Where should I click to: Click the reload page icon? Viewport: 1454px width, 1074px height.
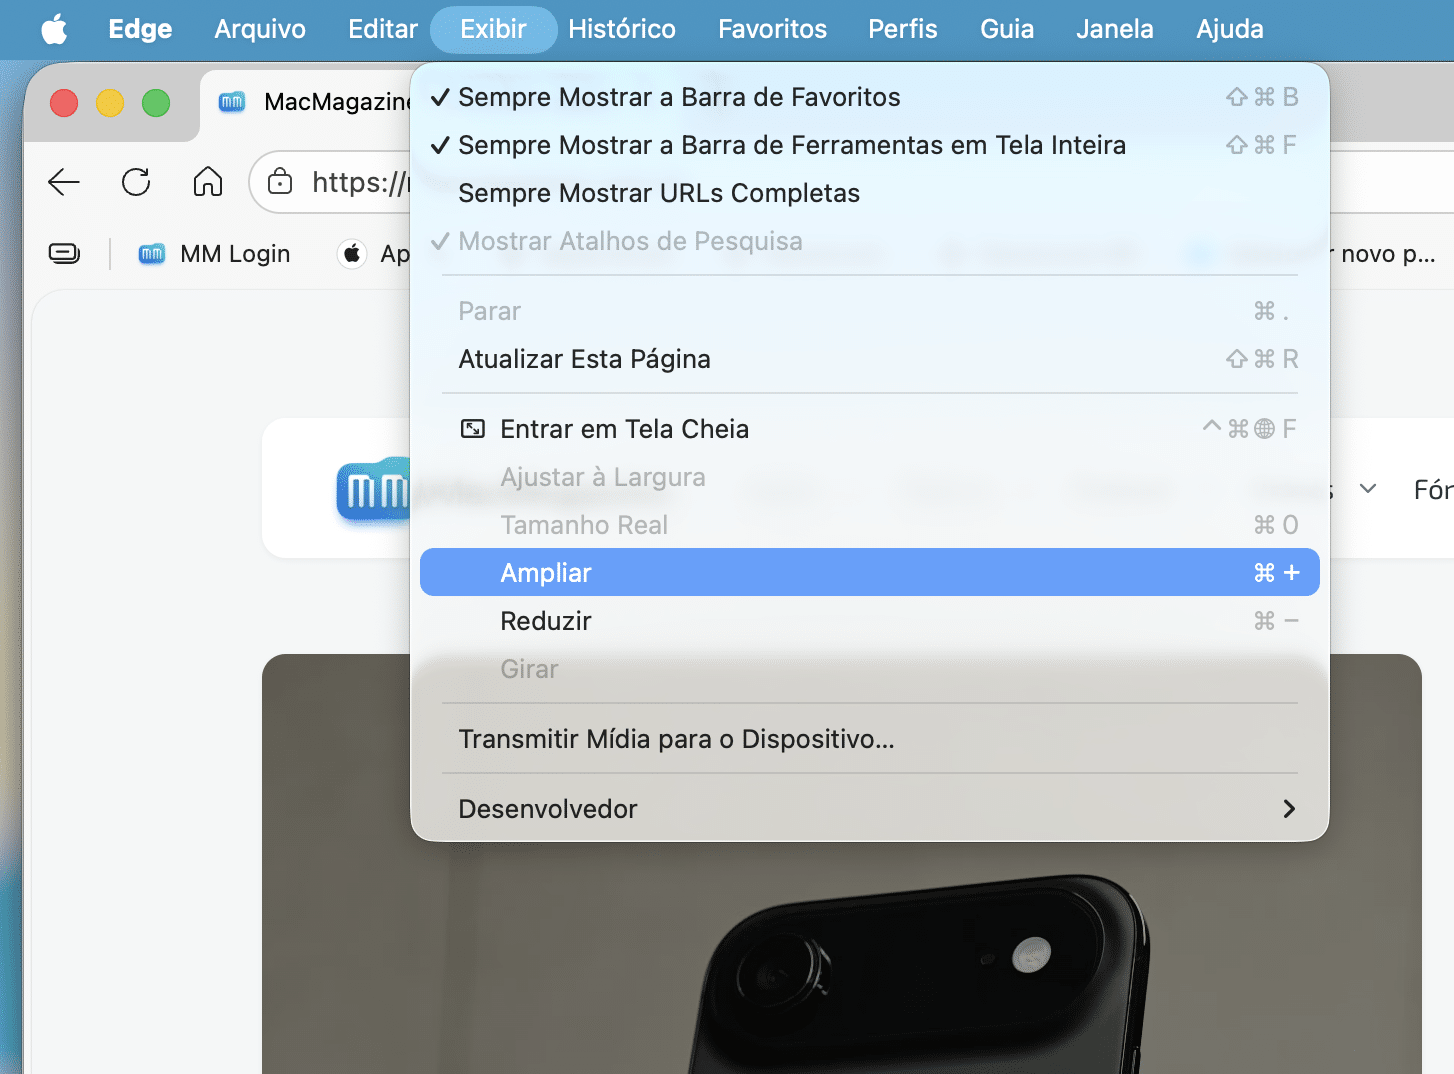136,182
